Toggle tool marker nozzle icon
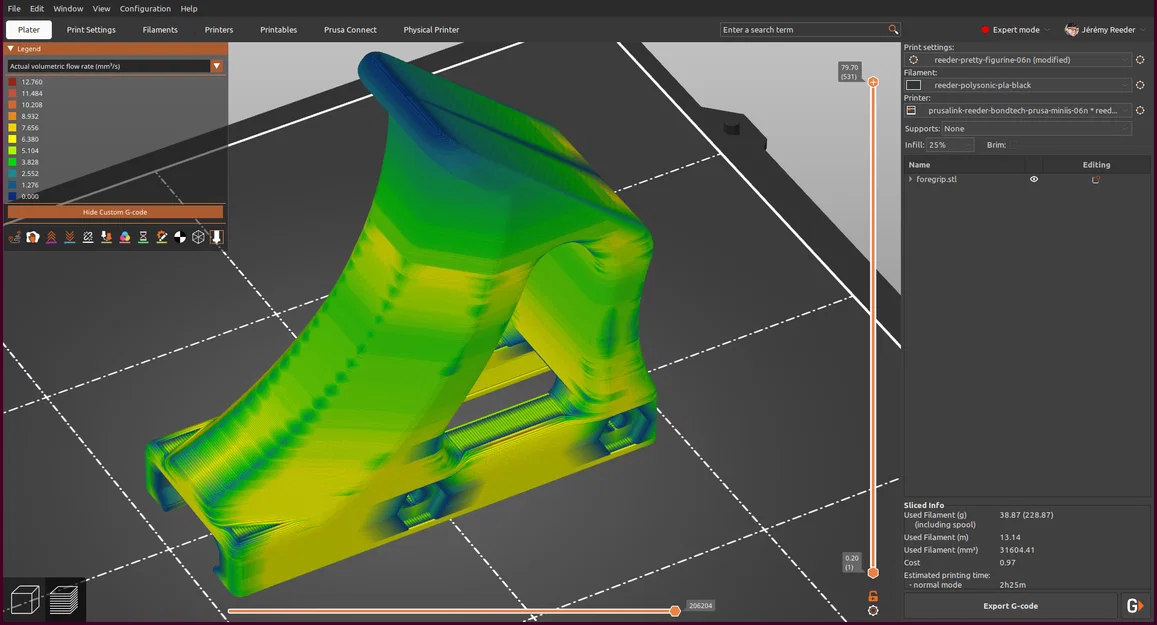The height and width of the screenshot is (625, 1157). [216, 237]
